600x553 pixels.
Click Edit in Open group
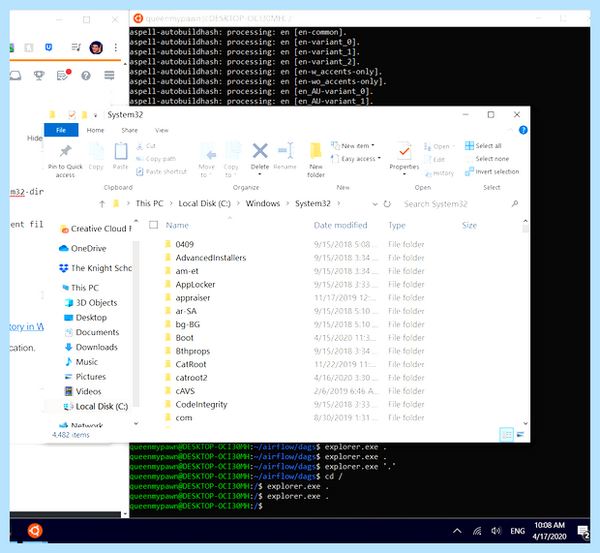pos(434,160)
